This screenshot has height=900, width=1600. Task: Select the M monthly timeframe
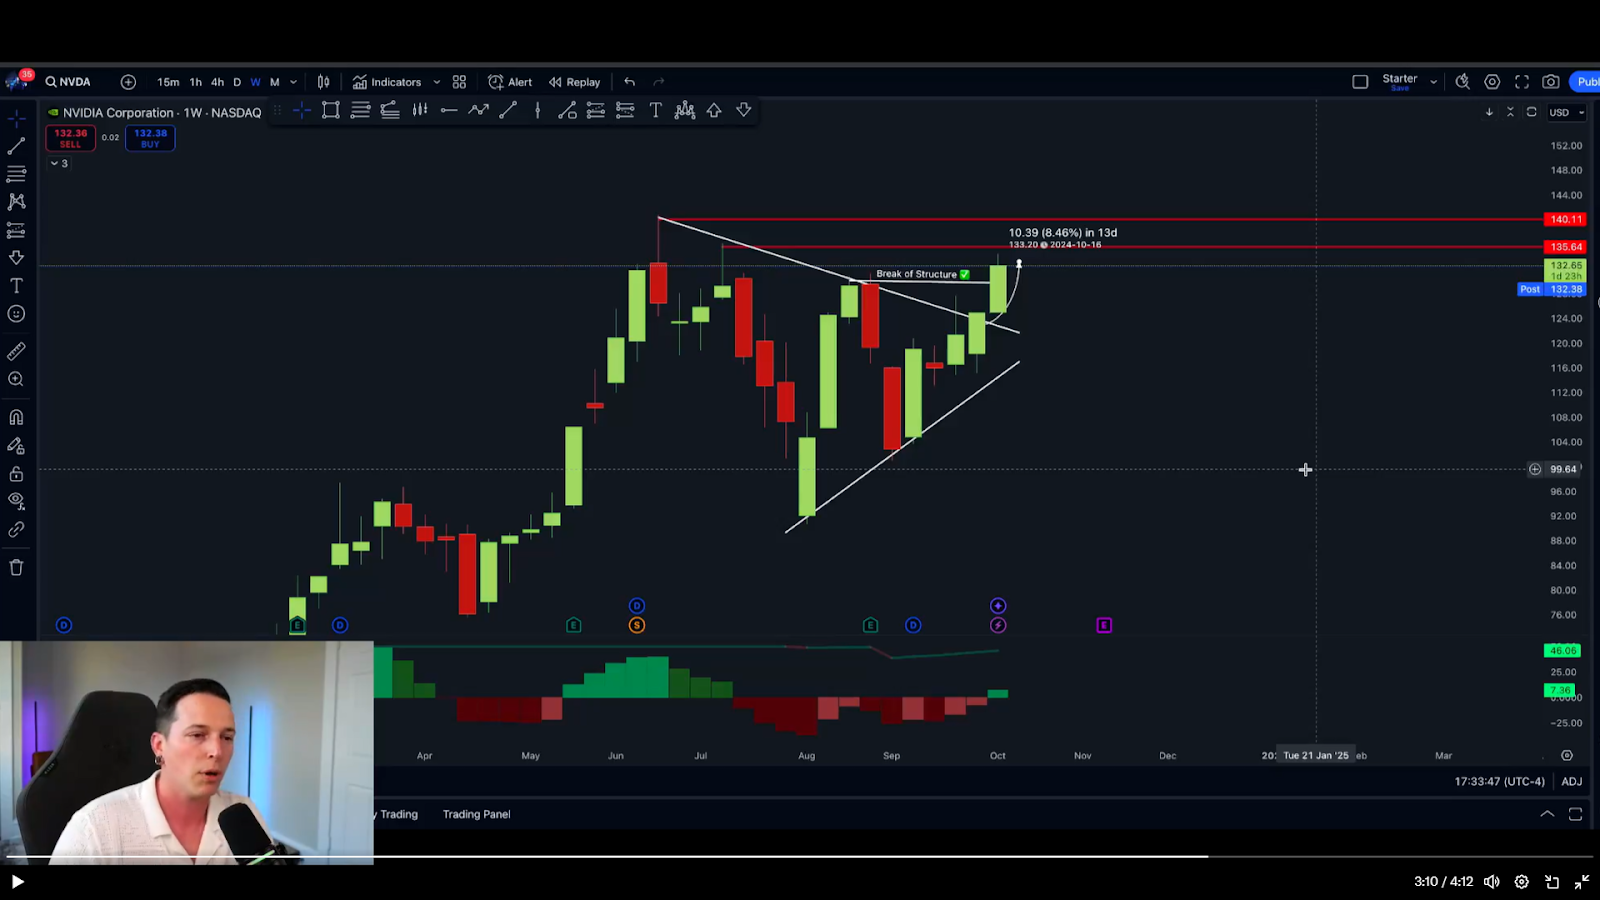tap(275, 82)
